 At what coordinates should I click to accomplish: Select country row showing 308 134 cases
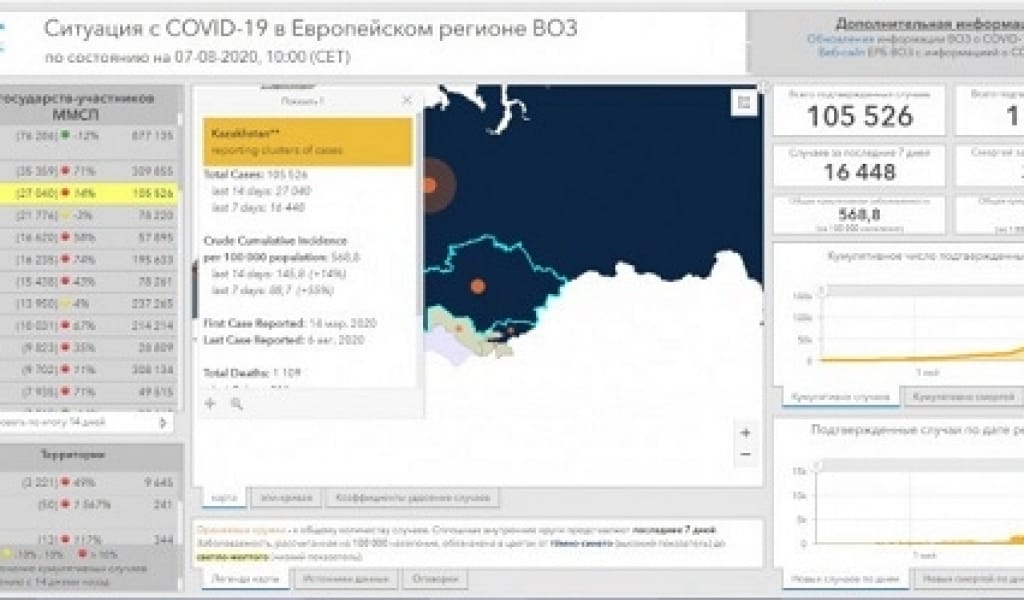pyautogui.click(x=88, y=370)
